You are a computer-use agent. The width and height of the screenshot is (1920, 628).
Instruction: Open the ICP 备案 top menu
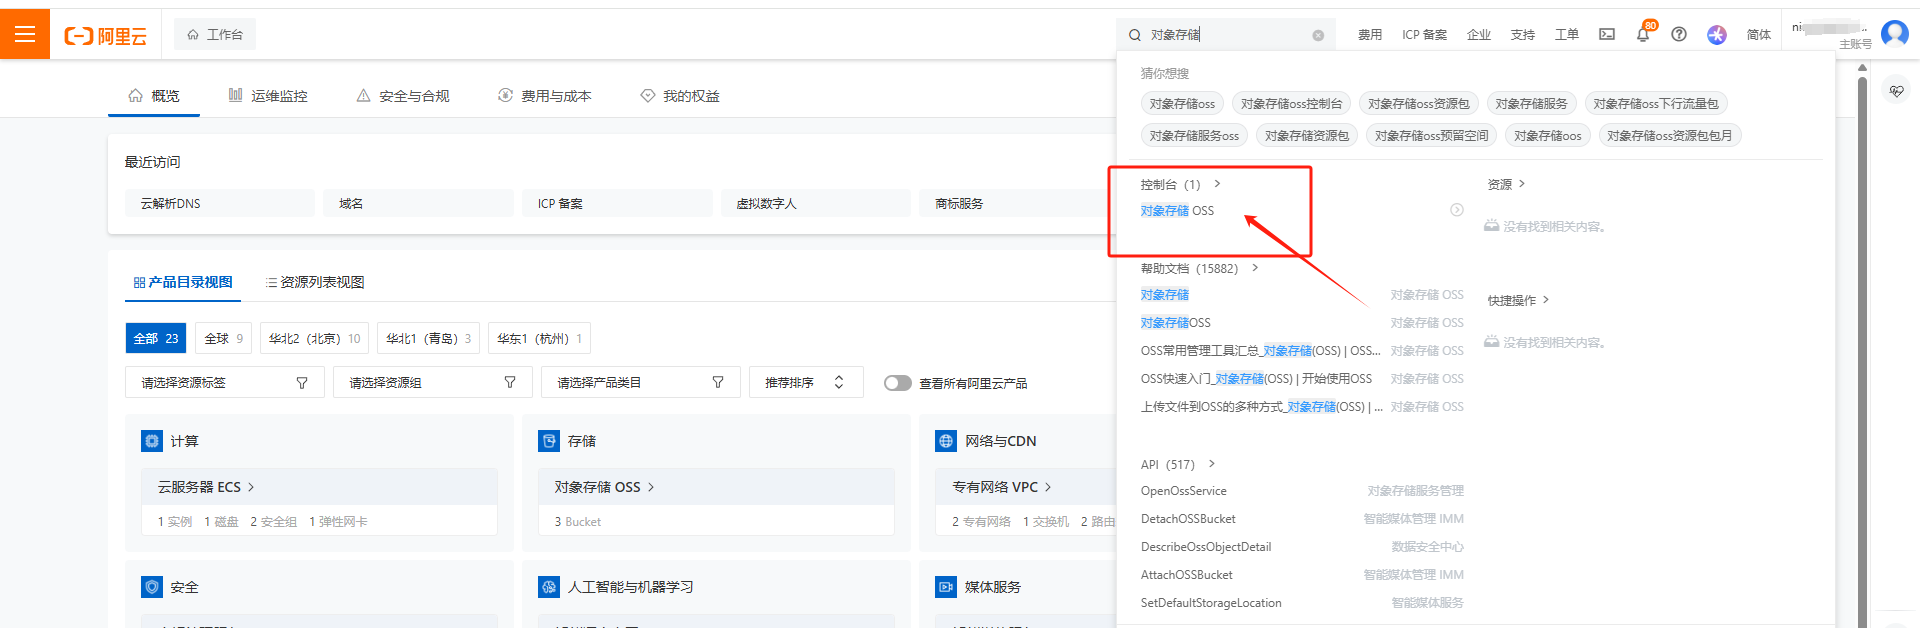pyautogui.click(x=1424, y=35)
